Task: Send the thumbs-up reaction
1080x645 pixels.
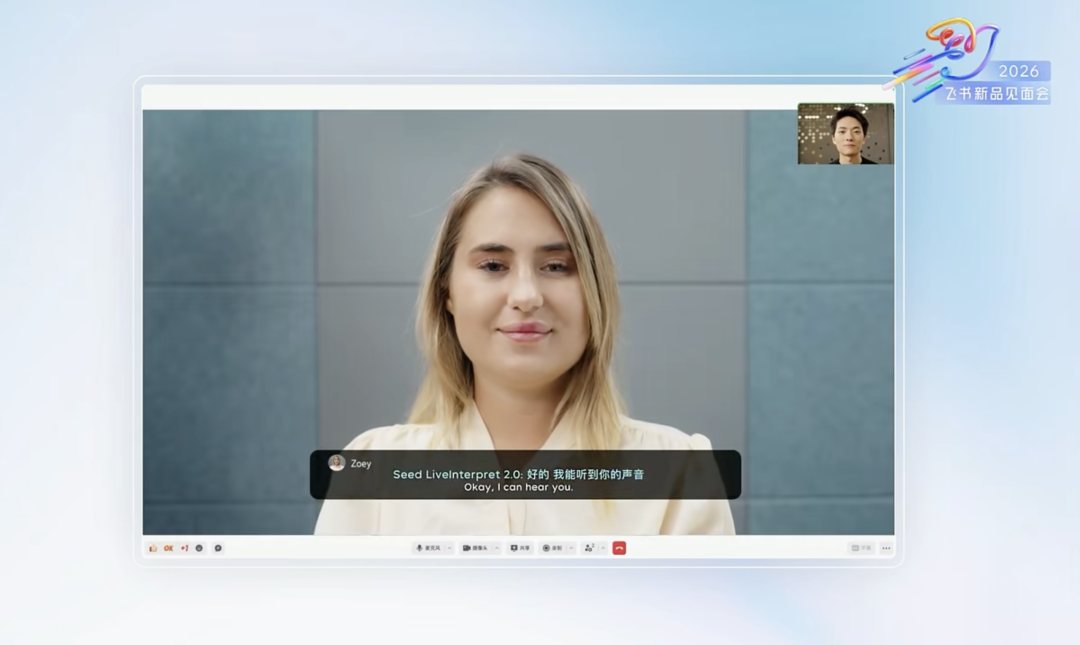Action: point(153,548)
